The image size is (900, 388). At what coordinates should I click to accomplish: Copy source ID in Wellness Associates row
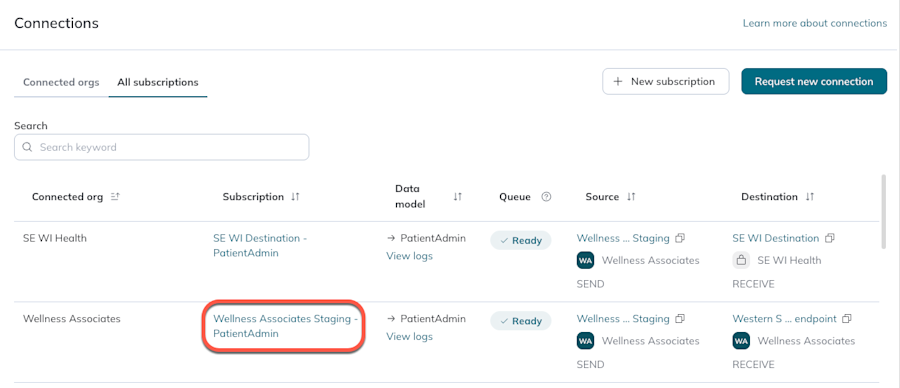pos(680,318)
